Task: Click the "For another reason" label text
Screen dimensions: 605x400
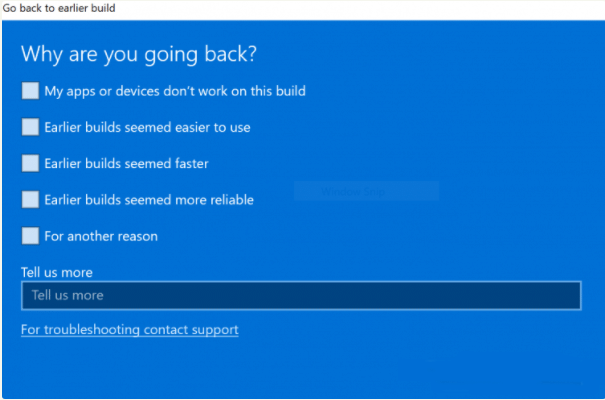Action: tap(101, 236)
